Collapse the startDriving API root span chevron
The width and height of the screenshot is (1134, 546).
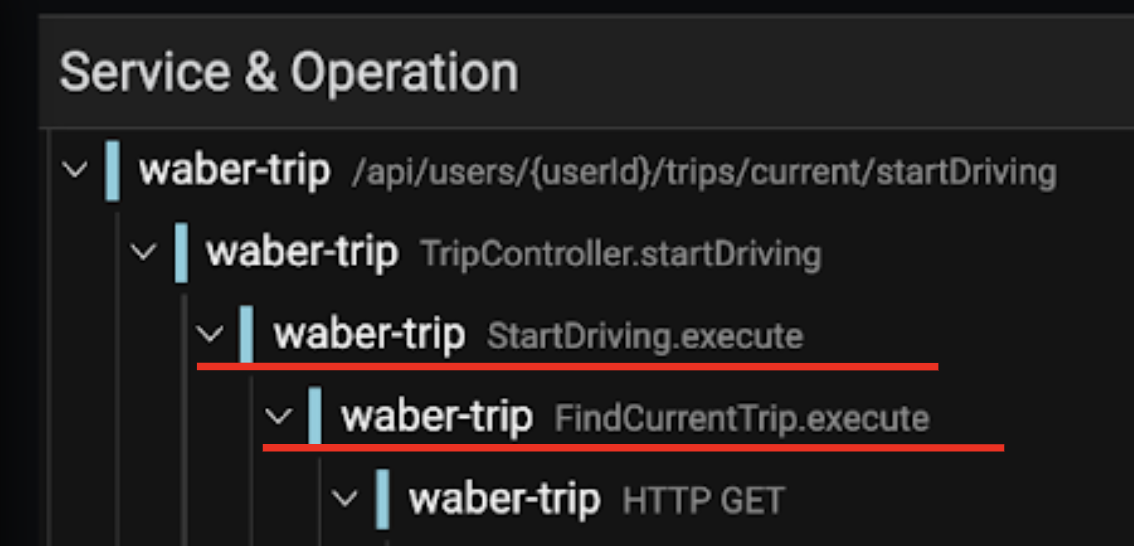(74, 171)
